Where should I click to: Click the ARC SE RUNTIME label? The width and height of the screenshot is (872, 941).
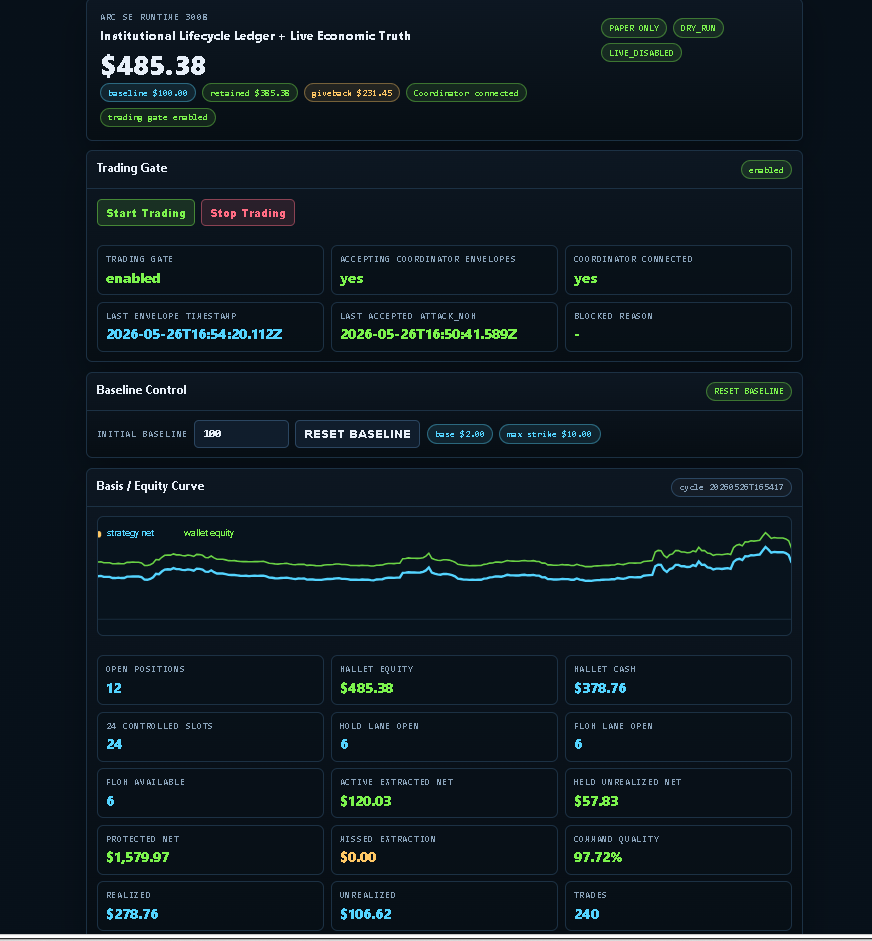pyautogui.click(x=154, y=17)
